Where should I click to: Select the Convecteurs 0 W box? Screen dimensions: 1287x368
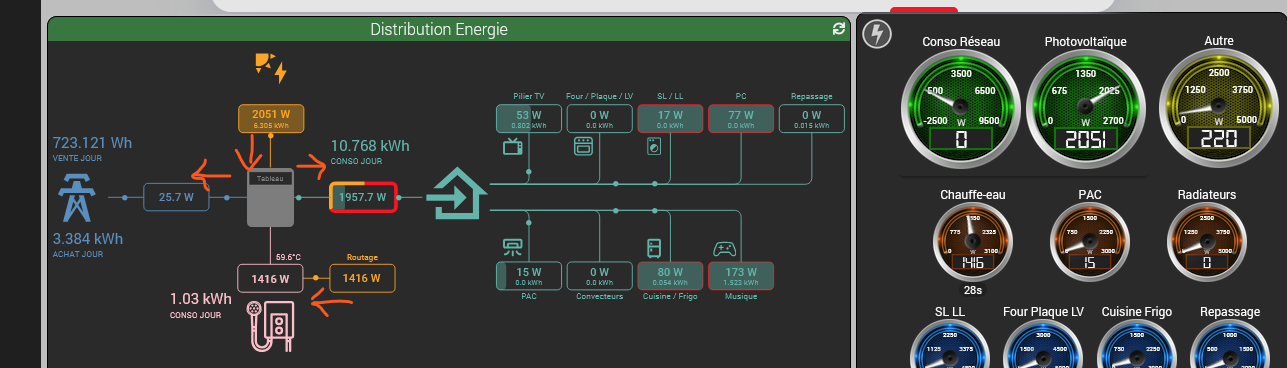coord(600,275)
